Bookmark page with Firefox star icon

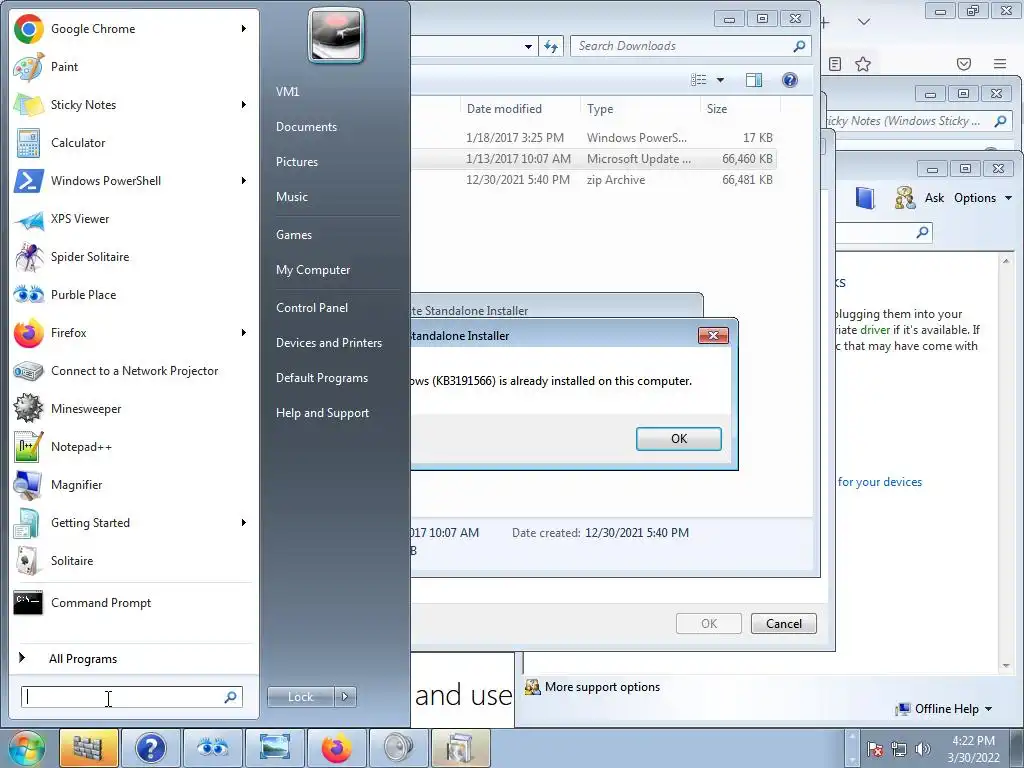point(863,64)
